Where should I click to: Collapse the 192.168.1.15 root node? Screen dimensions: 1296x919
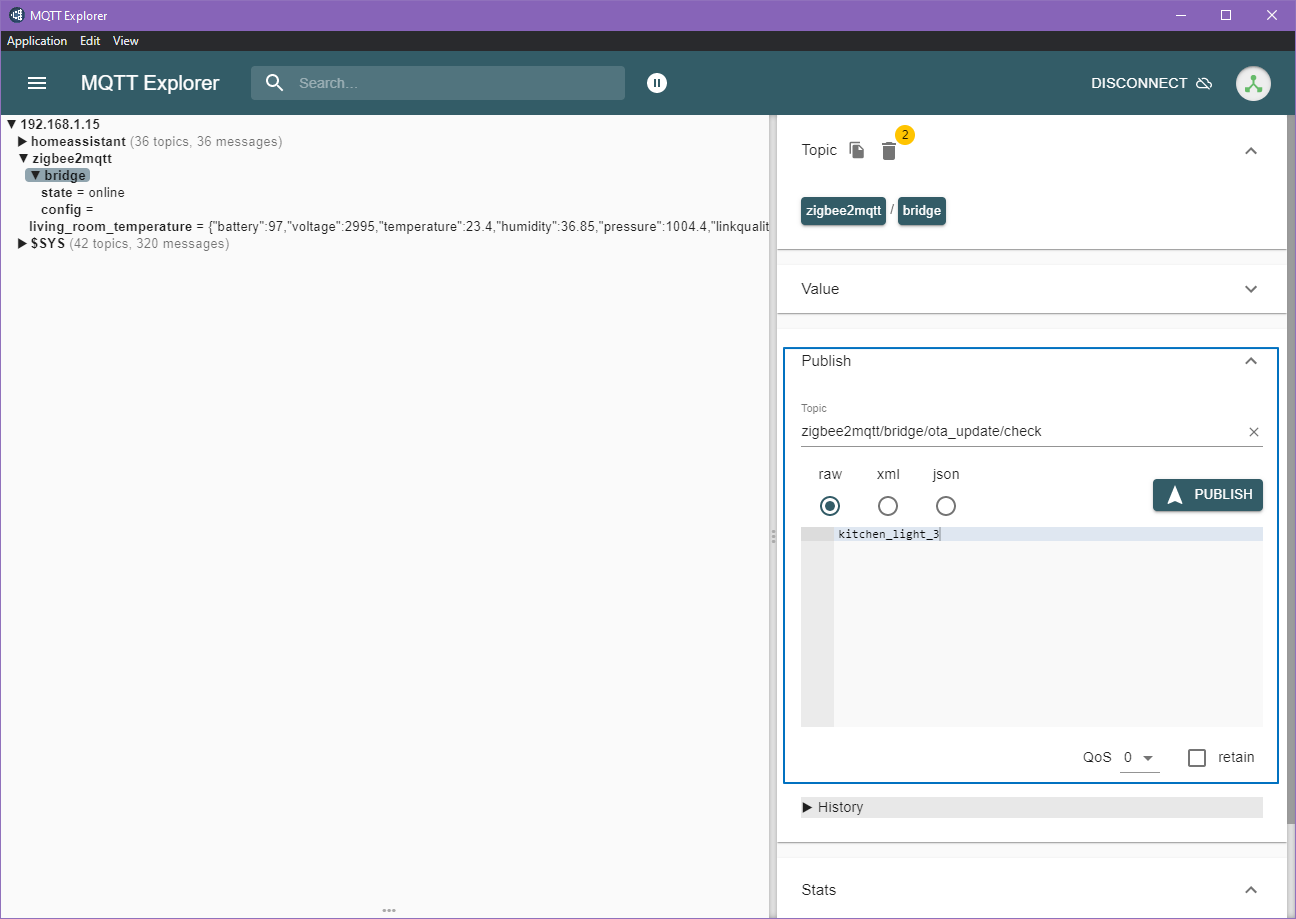point(11,125)
